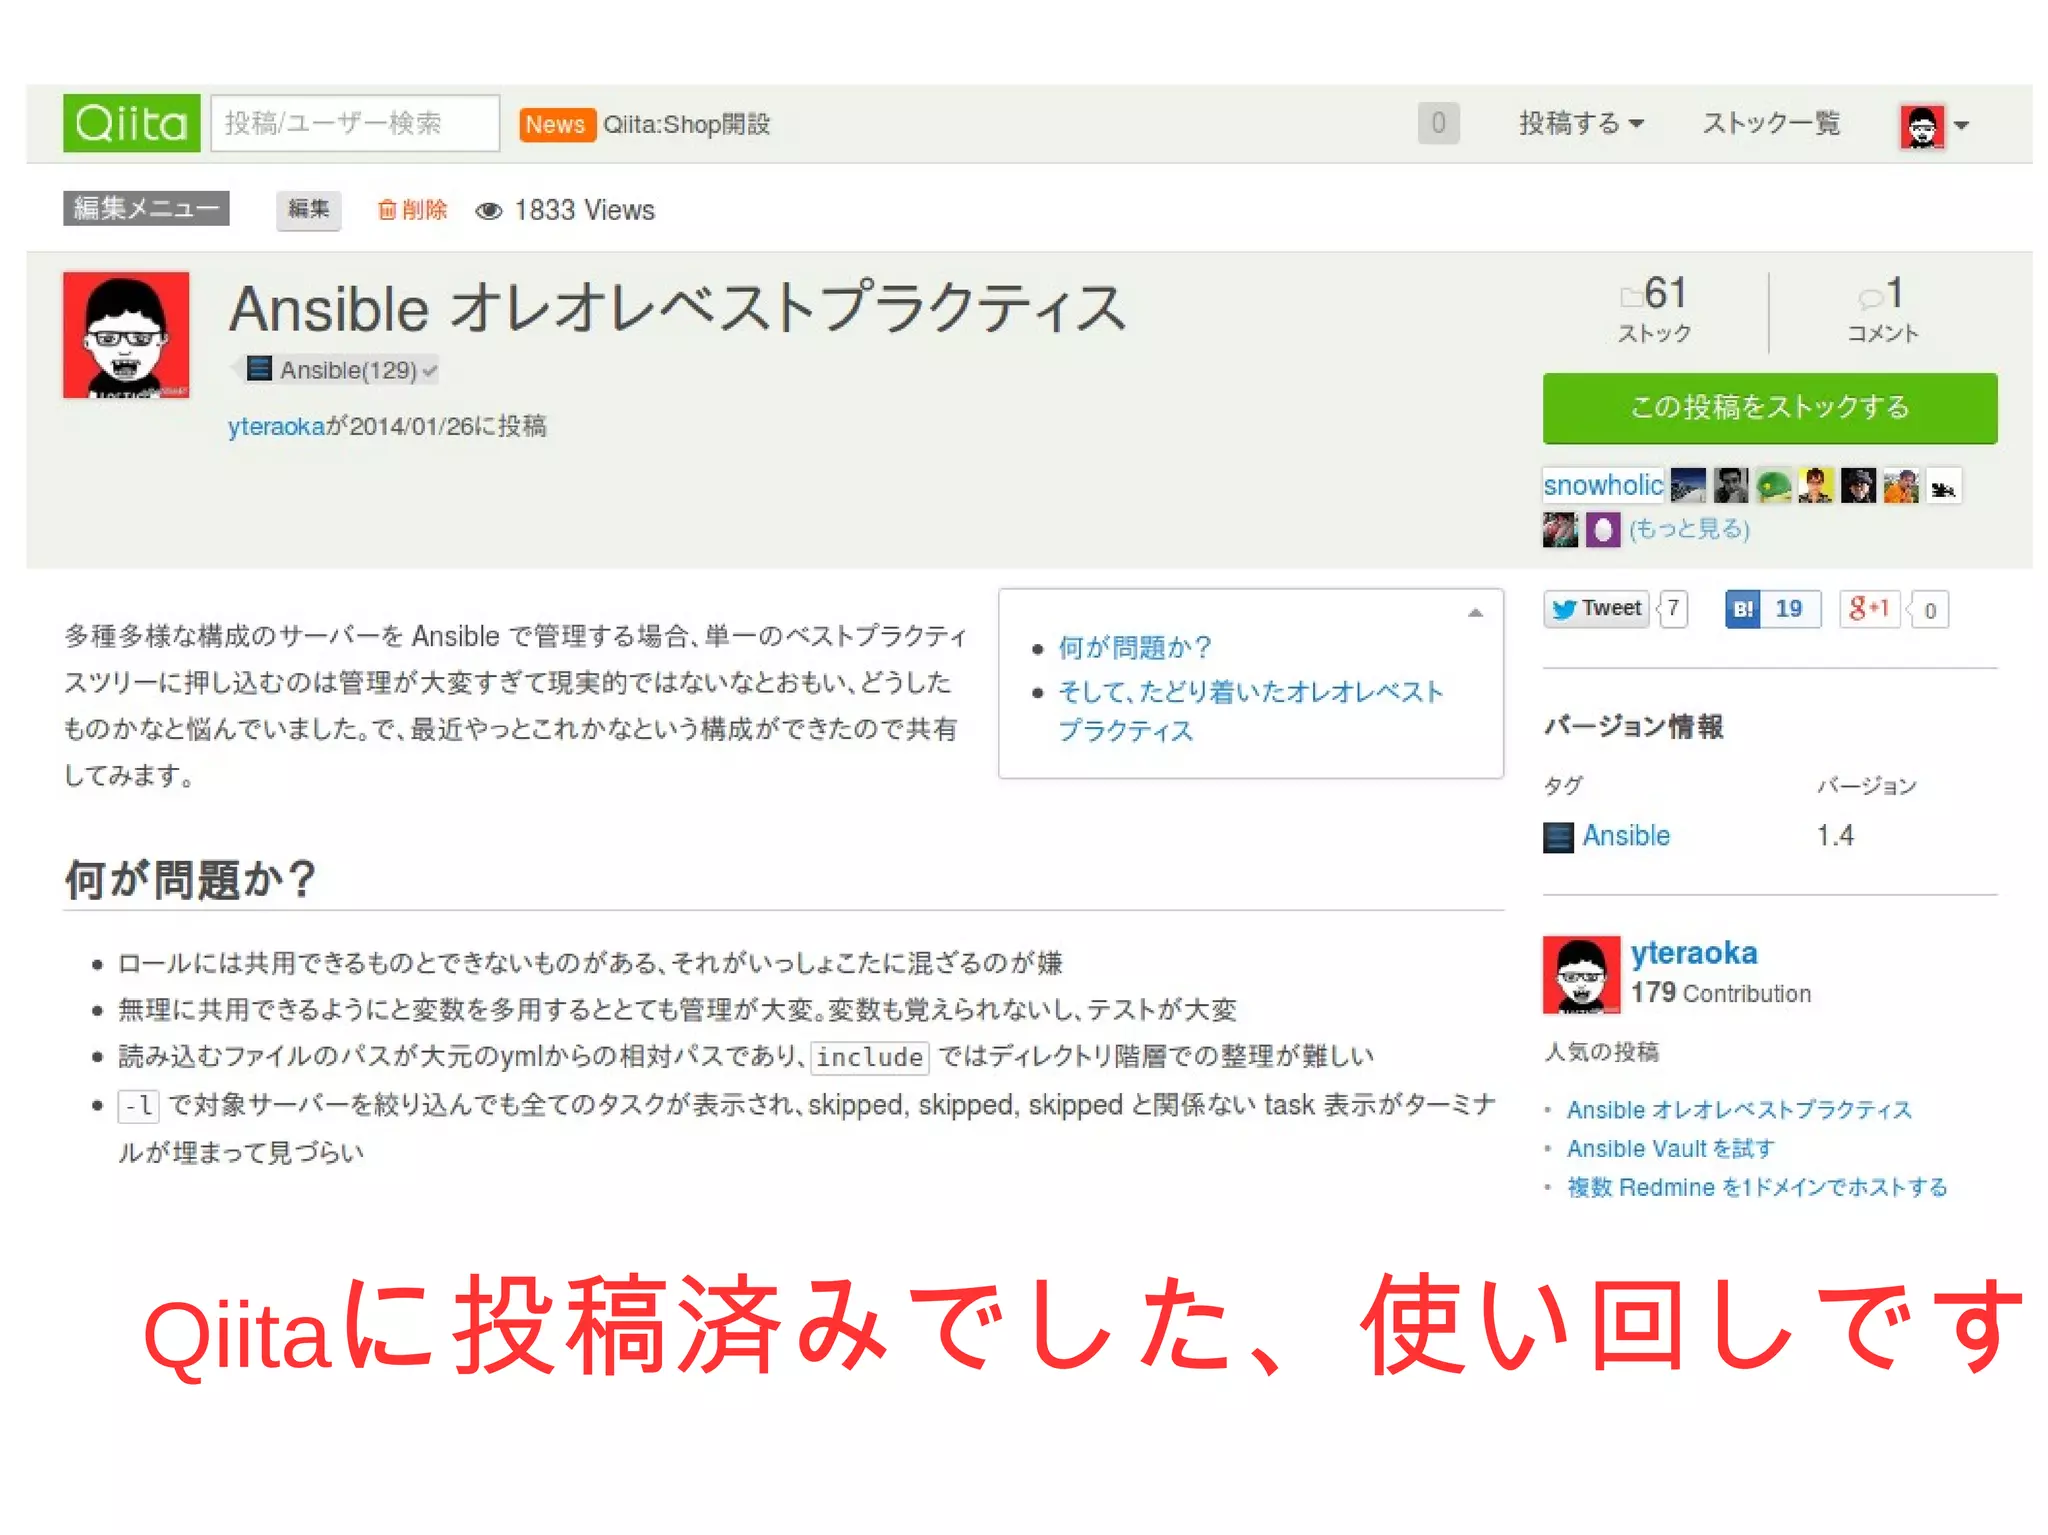Open the snowholic stocker link
This screenshot has height=1535, width=2048.
pyautogui.click(x=1603, y=485)
